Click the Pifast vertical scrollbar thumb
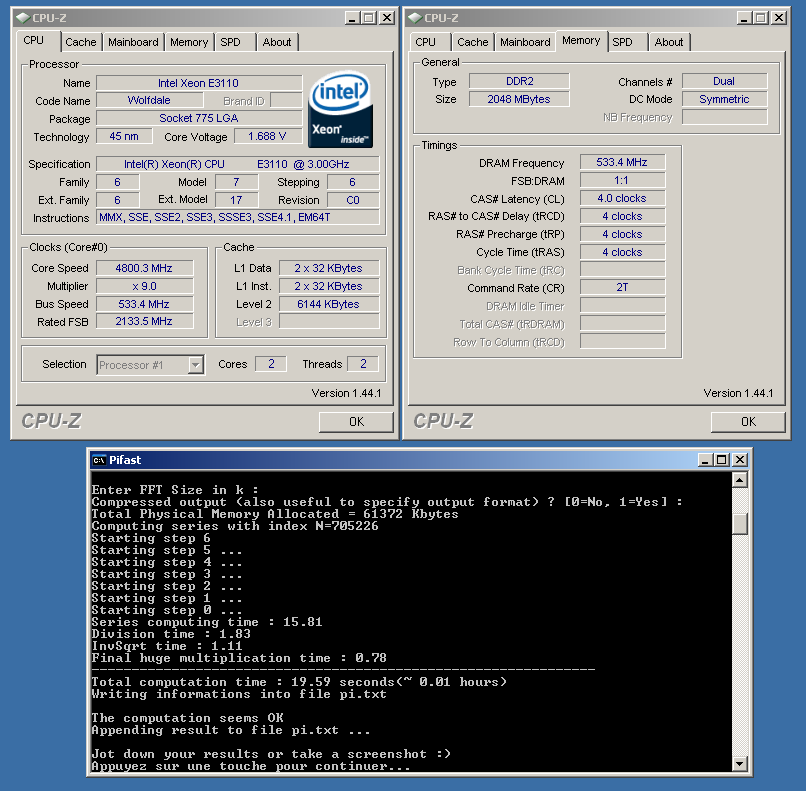 pos(740,524)
